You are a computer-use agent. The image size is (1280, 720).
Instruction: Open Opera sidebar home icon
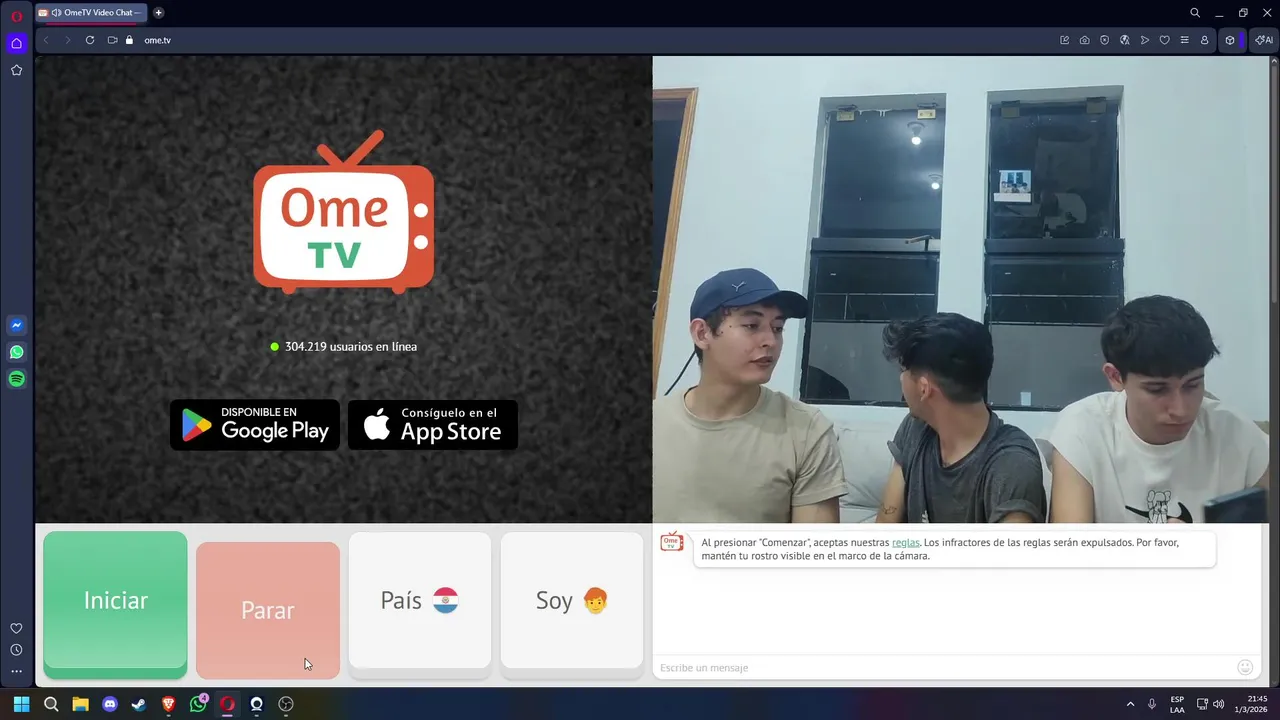click(16, 43)
